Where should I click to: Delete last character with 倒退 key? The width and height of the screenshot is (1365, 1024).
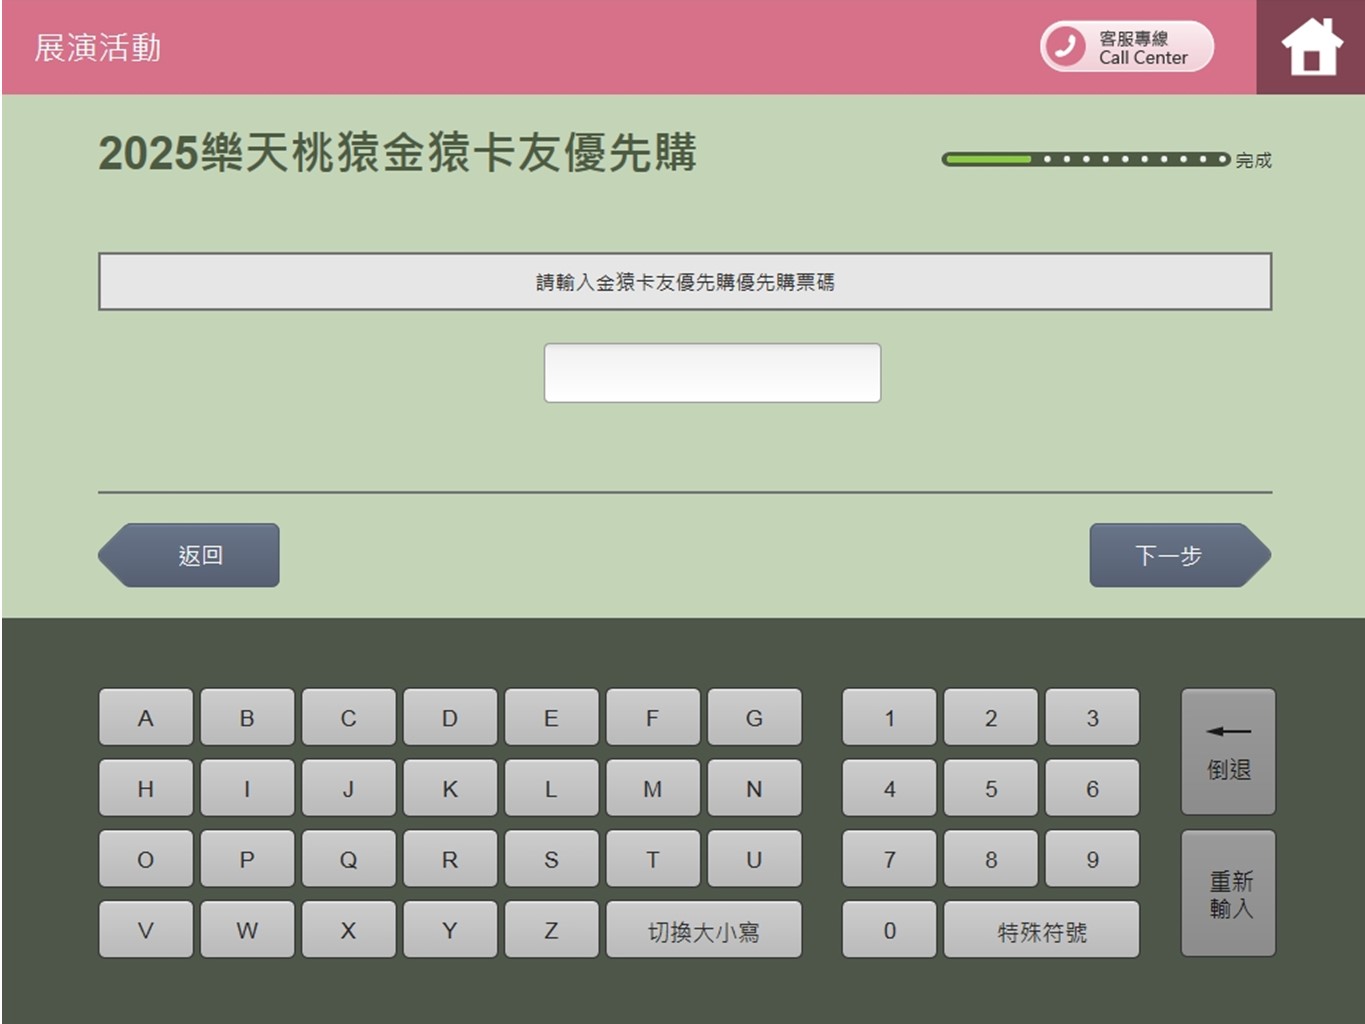(1228, 751)
